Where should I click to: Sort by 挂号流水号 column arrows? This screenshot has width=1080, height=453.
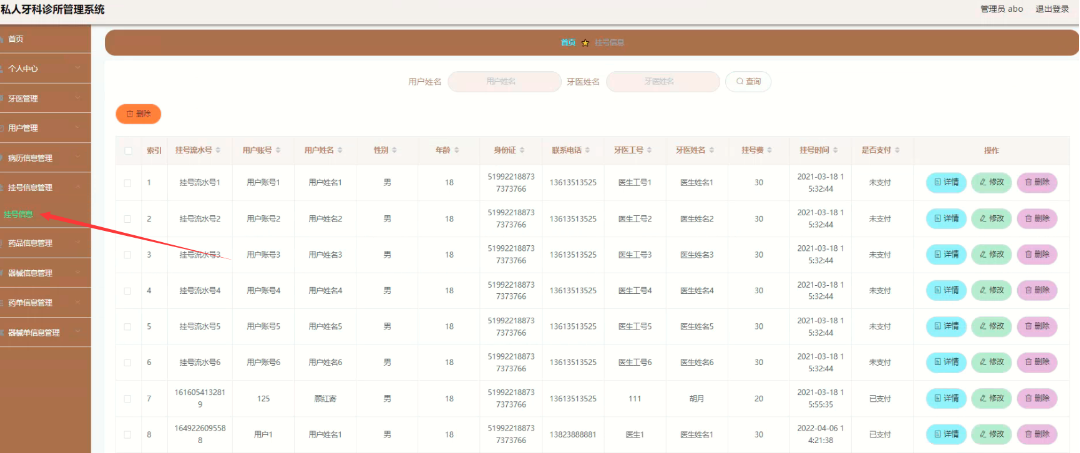pyautogui.click(x=218, y=150)
